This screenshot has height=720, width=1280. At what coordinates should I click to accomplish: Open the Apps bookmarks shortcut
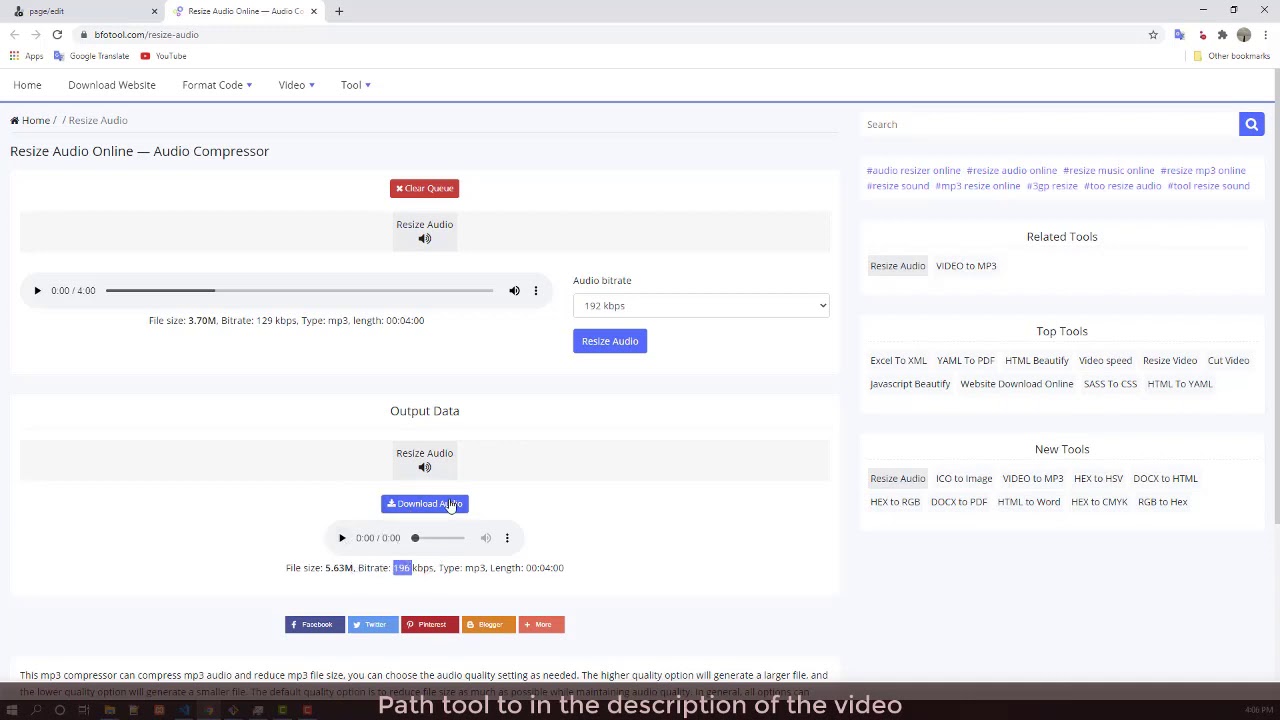[27, 56]
